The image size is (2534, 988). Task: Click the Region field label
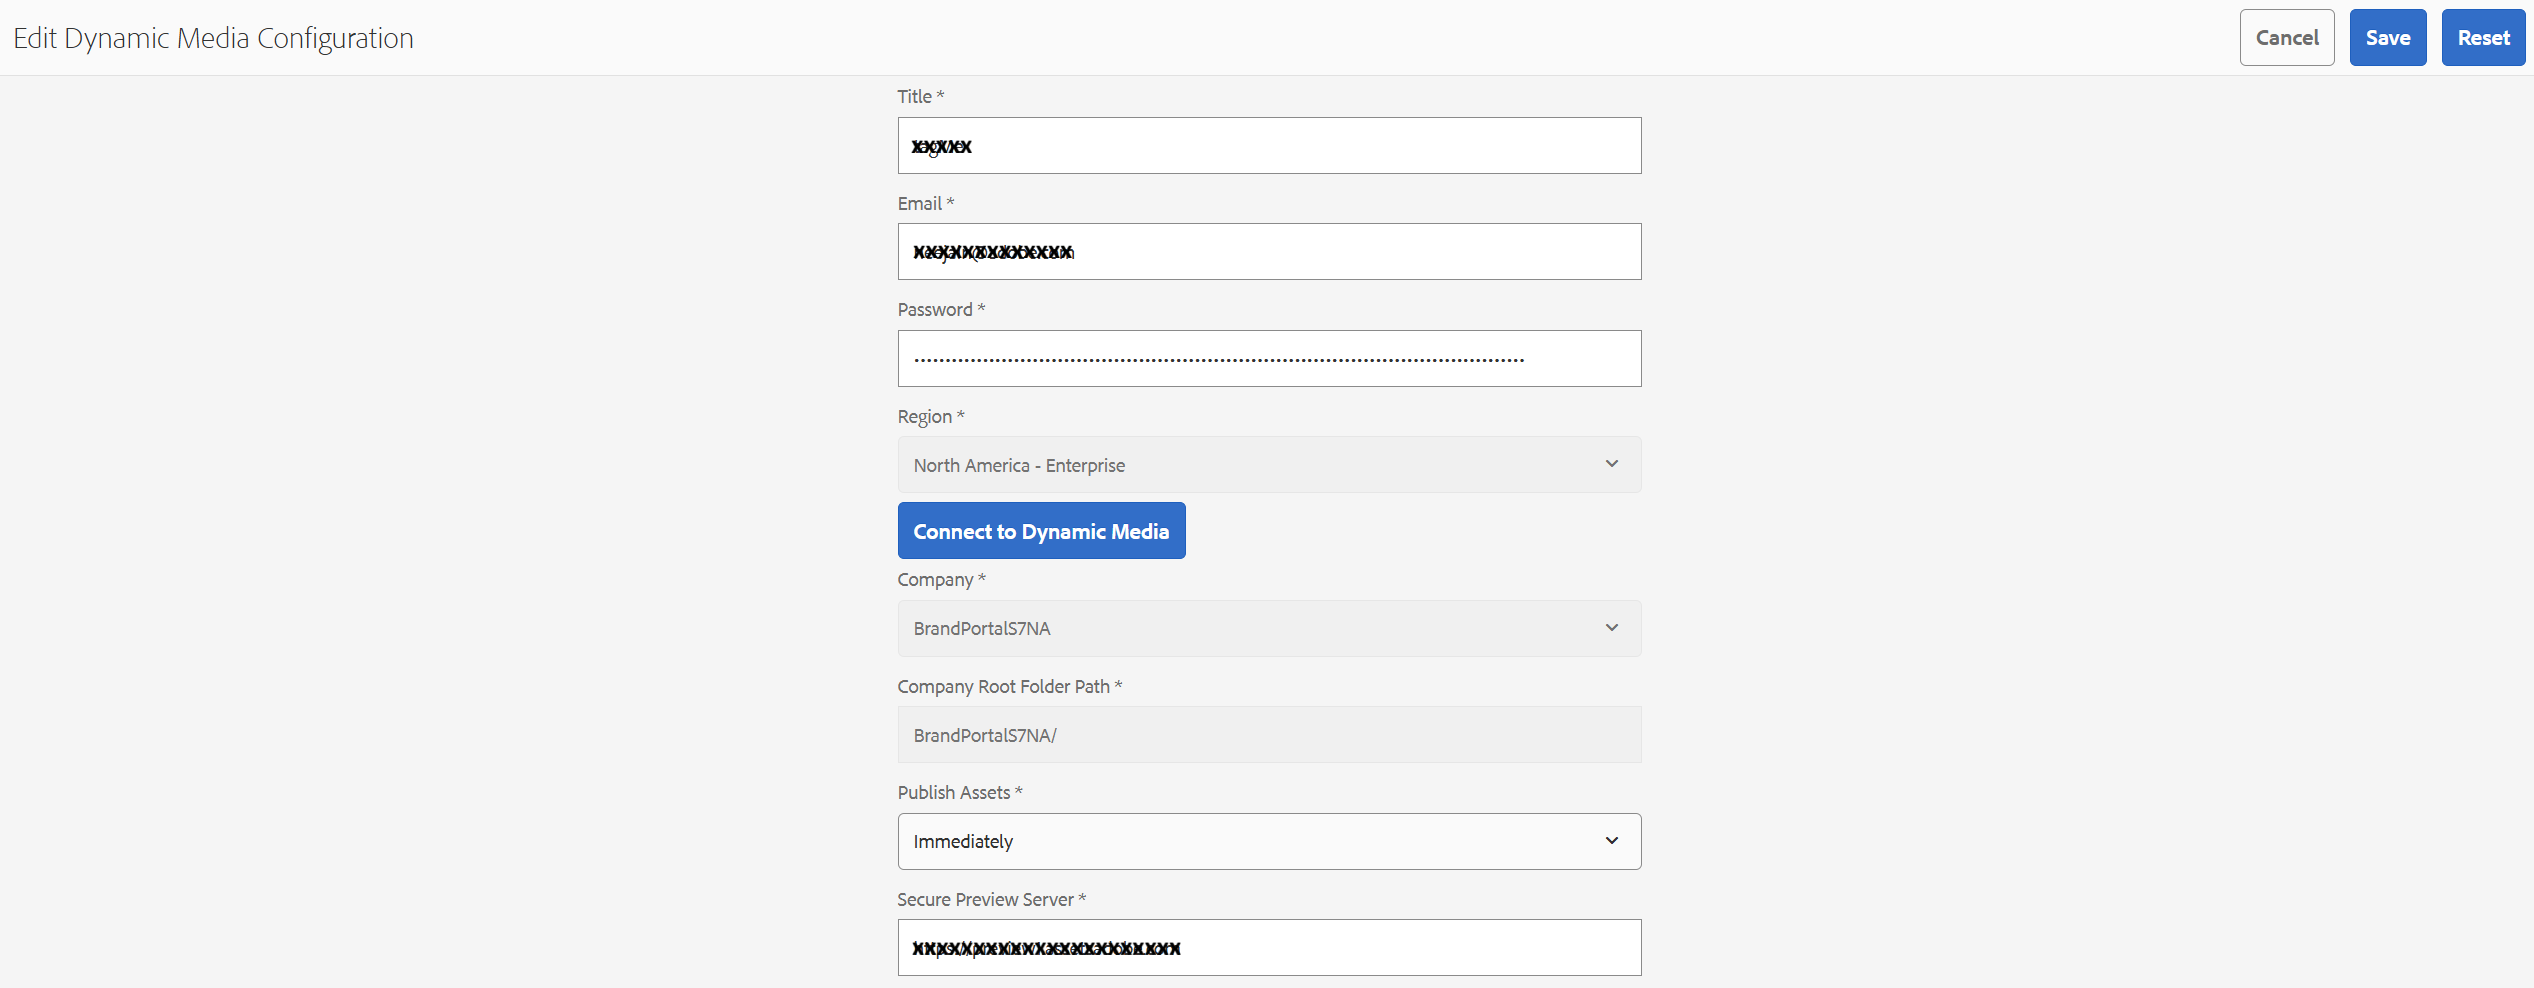(924, 417)
